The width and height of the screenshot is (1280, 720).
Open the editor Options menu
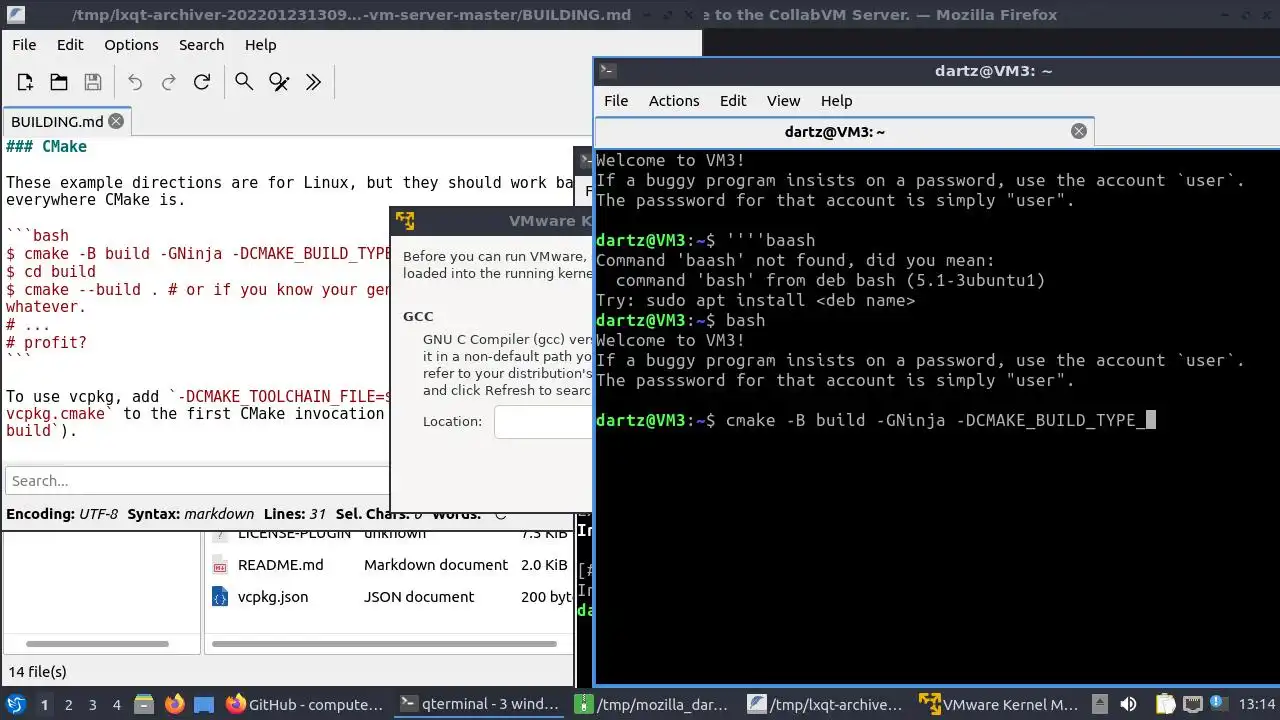pyautogui.click(x=131, y=45)
